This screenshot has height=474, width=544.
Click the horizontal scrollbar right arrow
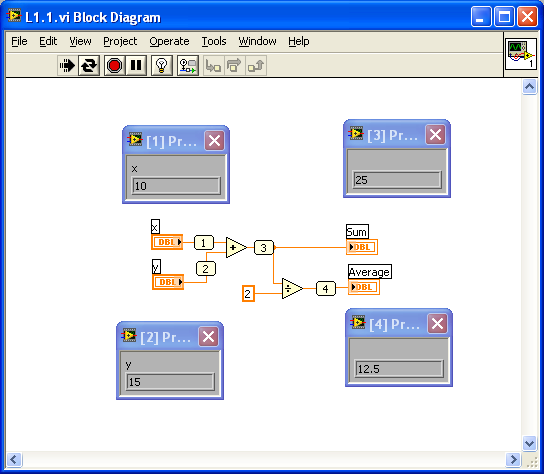pyautogui.click(x=512, y=459)
